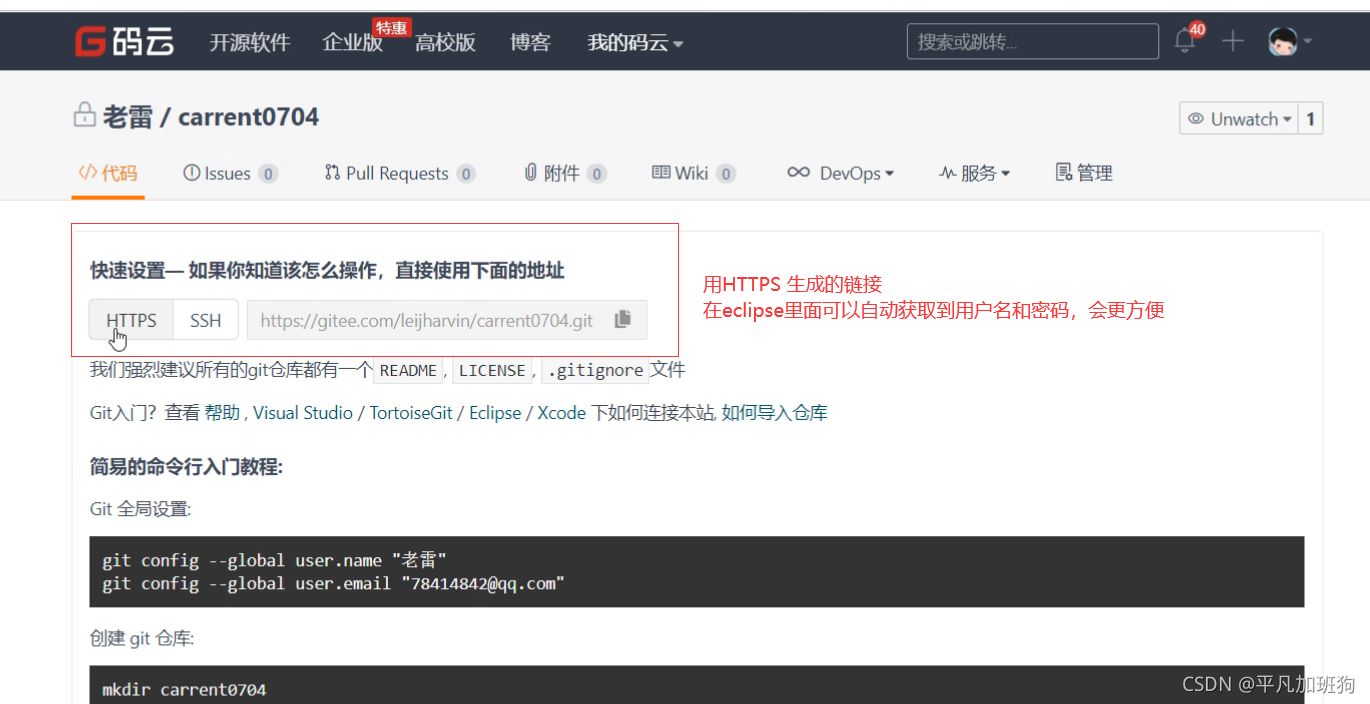Switch to the 附件 tab

coord(565,173)
